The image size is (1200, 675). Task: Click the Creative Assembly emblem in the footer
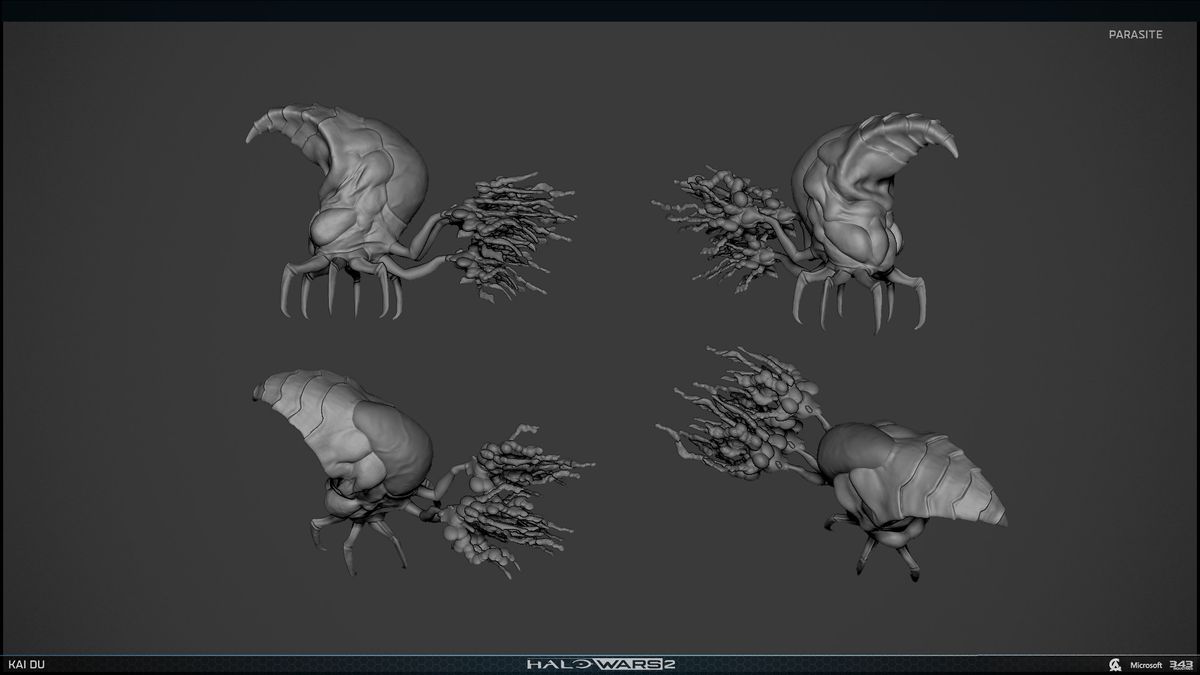[1115, 665]
